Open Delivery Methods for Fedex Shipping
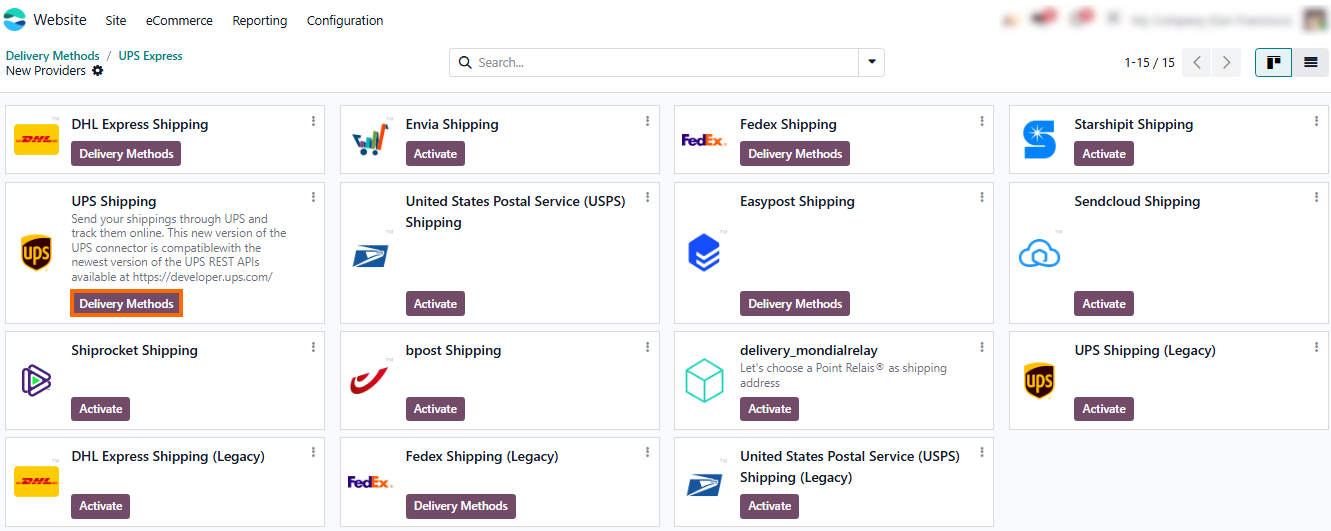 [x=795, y=154]
